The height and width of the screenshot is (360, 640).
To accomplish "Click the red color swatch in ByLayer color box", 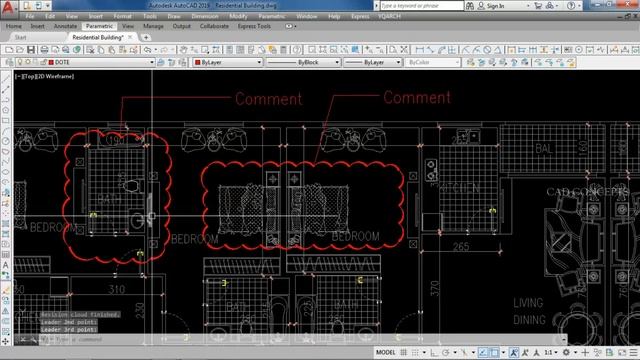I will [x=198, y=62].
